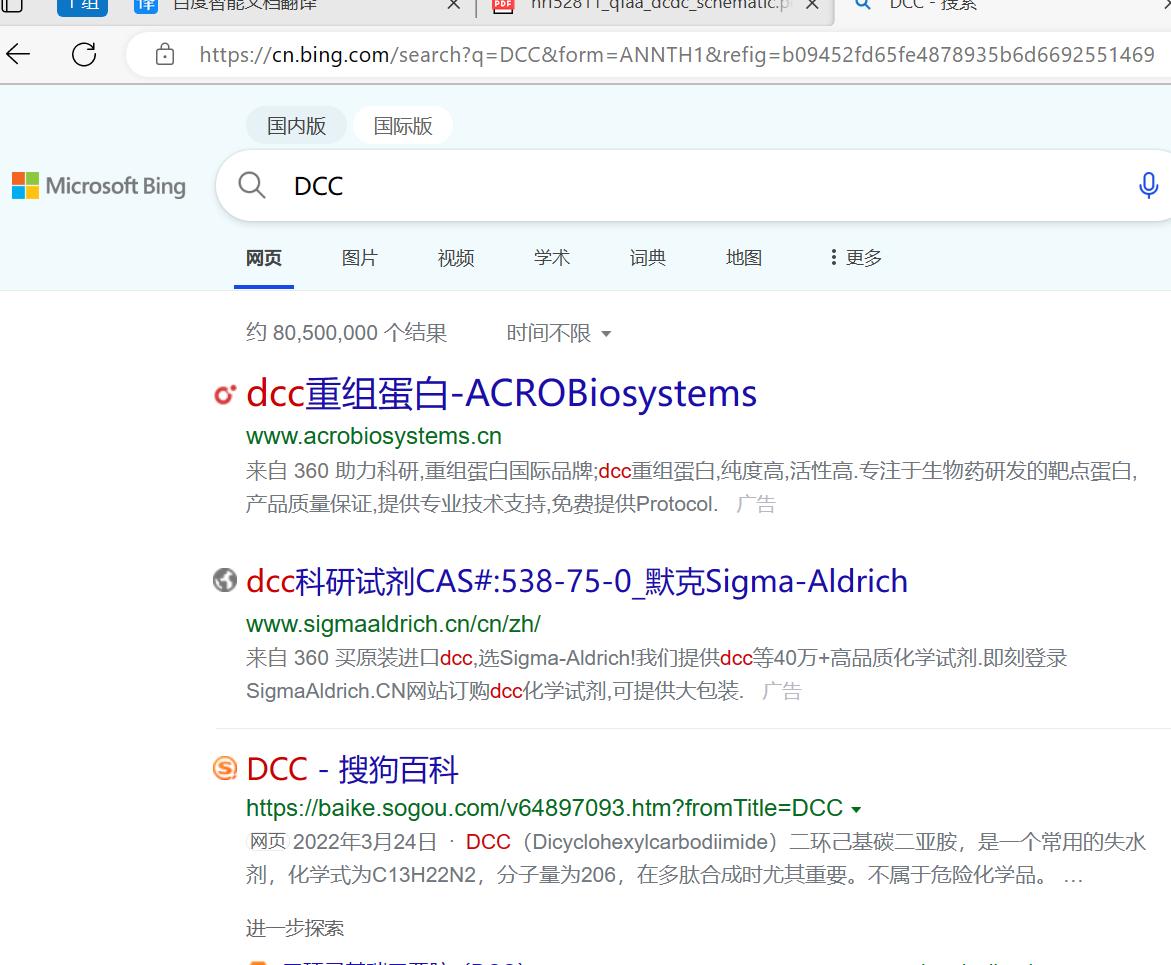The width and height of the screenshot is (1171, 965).
Task: Go back using the browser back arrow
Action: tap(18, 54)
